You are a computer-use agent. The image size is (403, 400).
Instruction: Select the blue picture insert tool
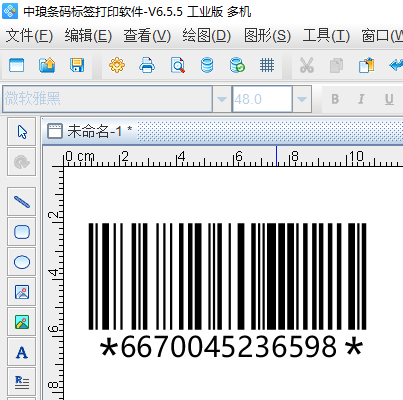point(22,292)
